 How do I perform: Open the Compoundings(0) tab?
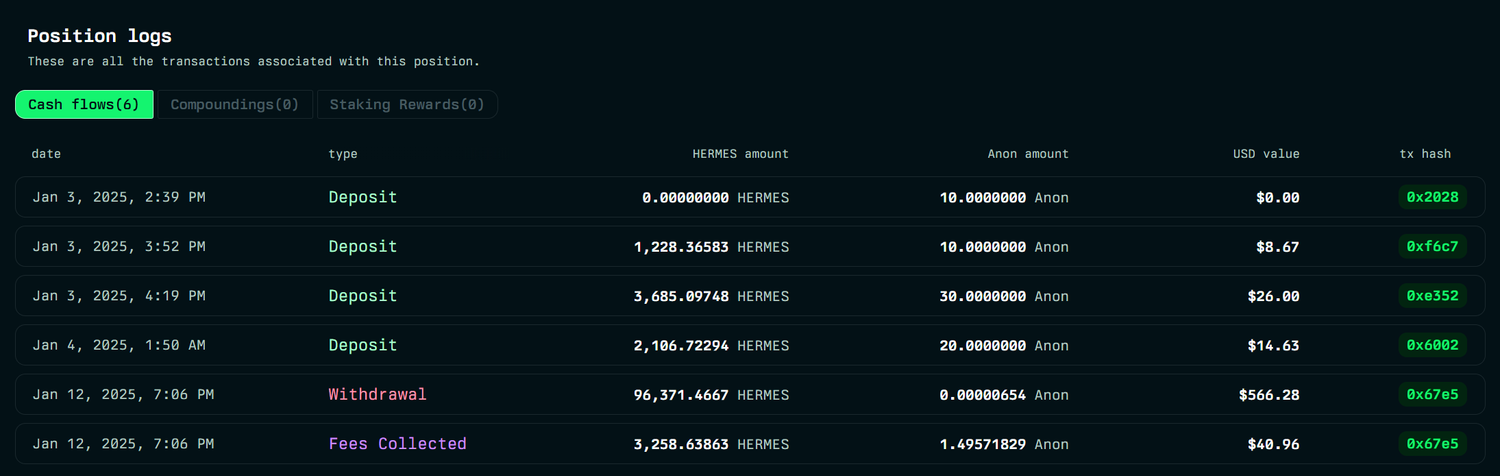(x=235, y=105)
